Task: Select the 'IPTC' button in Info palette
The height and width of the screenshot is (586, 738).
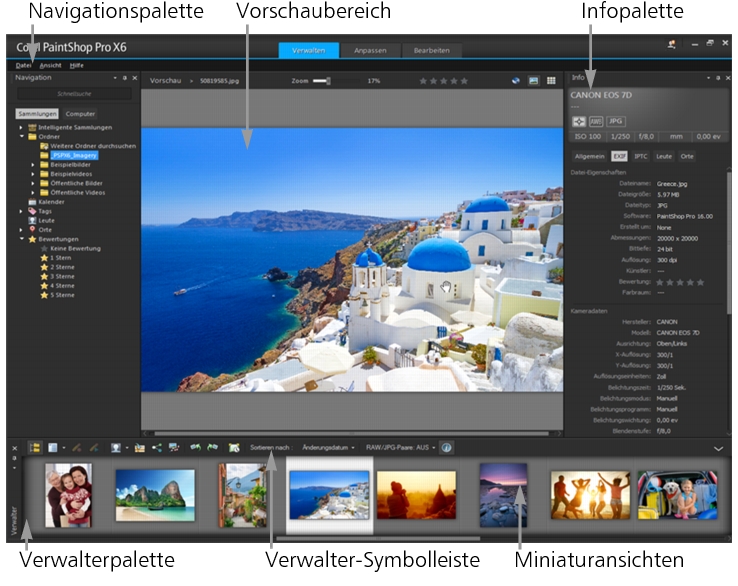Action: pos(641,156)
